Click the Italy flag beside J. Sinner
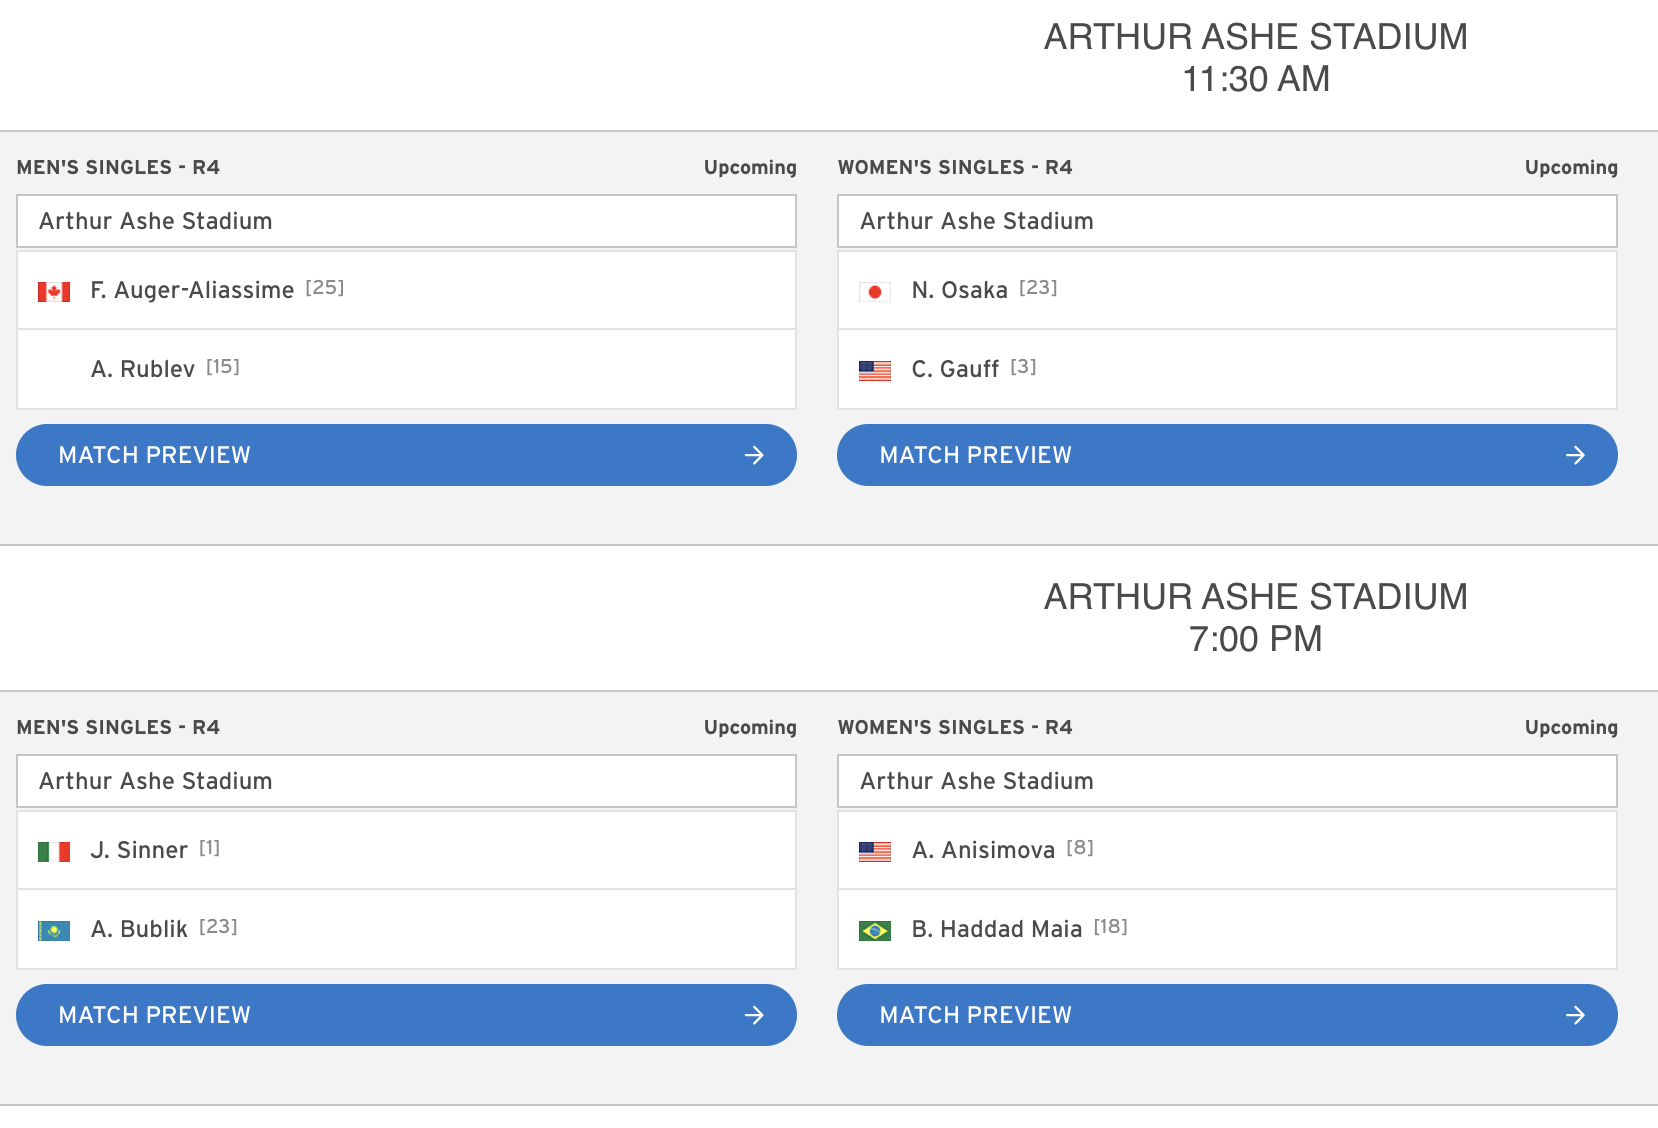The image size is (1658, 1128). 54,852
